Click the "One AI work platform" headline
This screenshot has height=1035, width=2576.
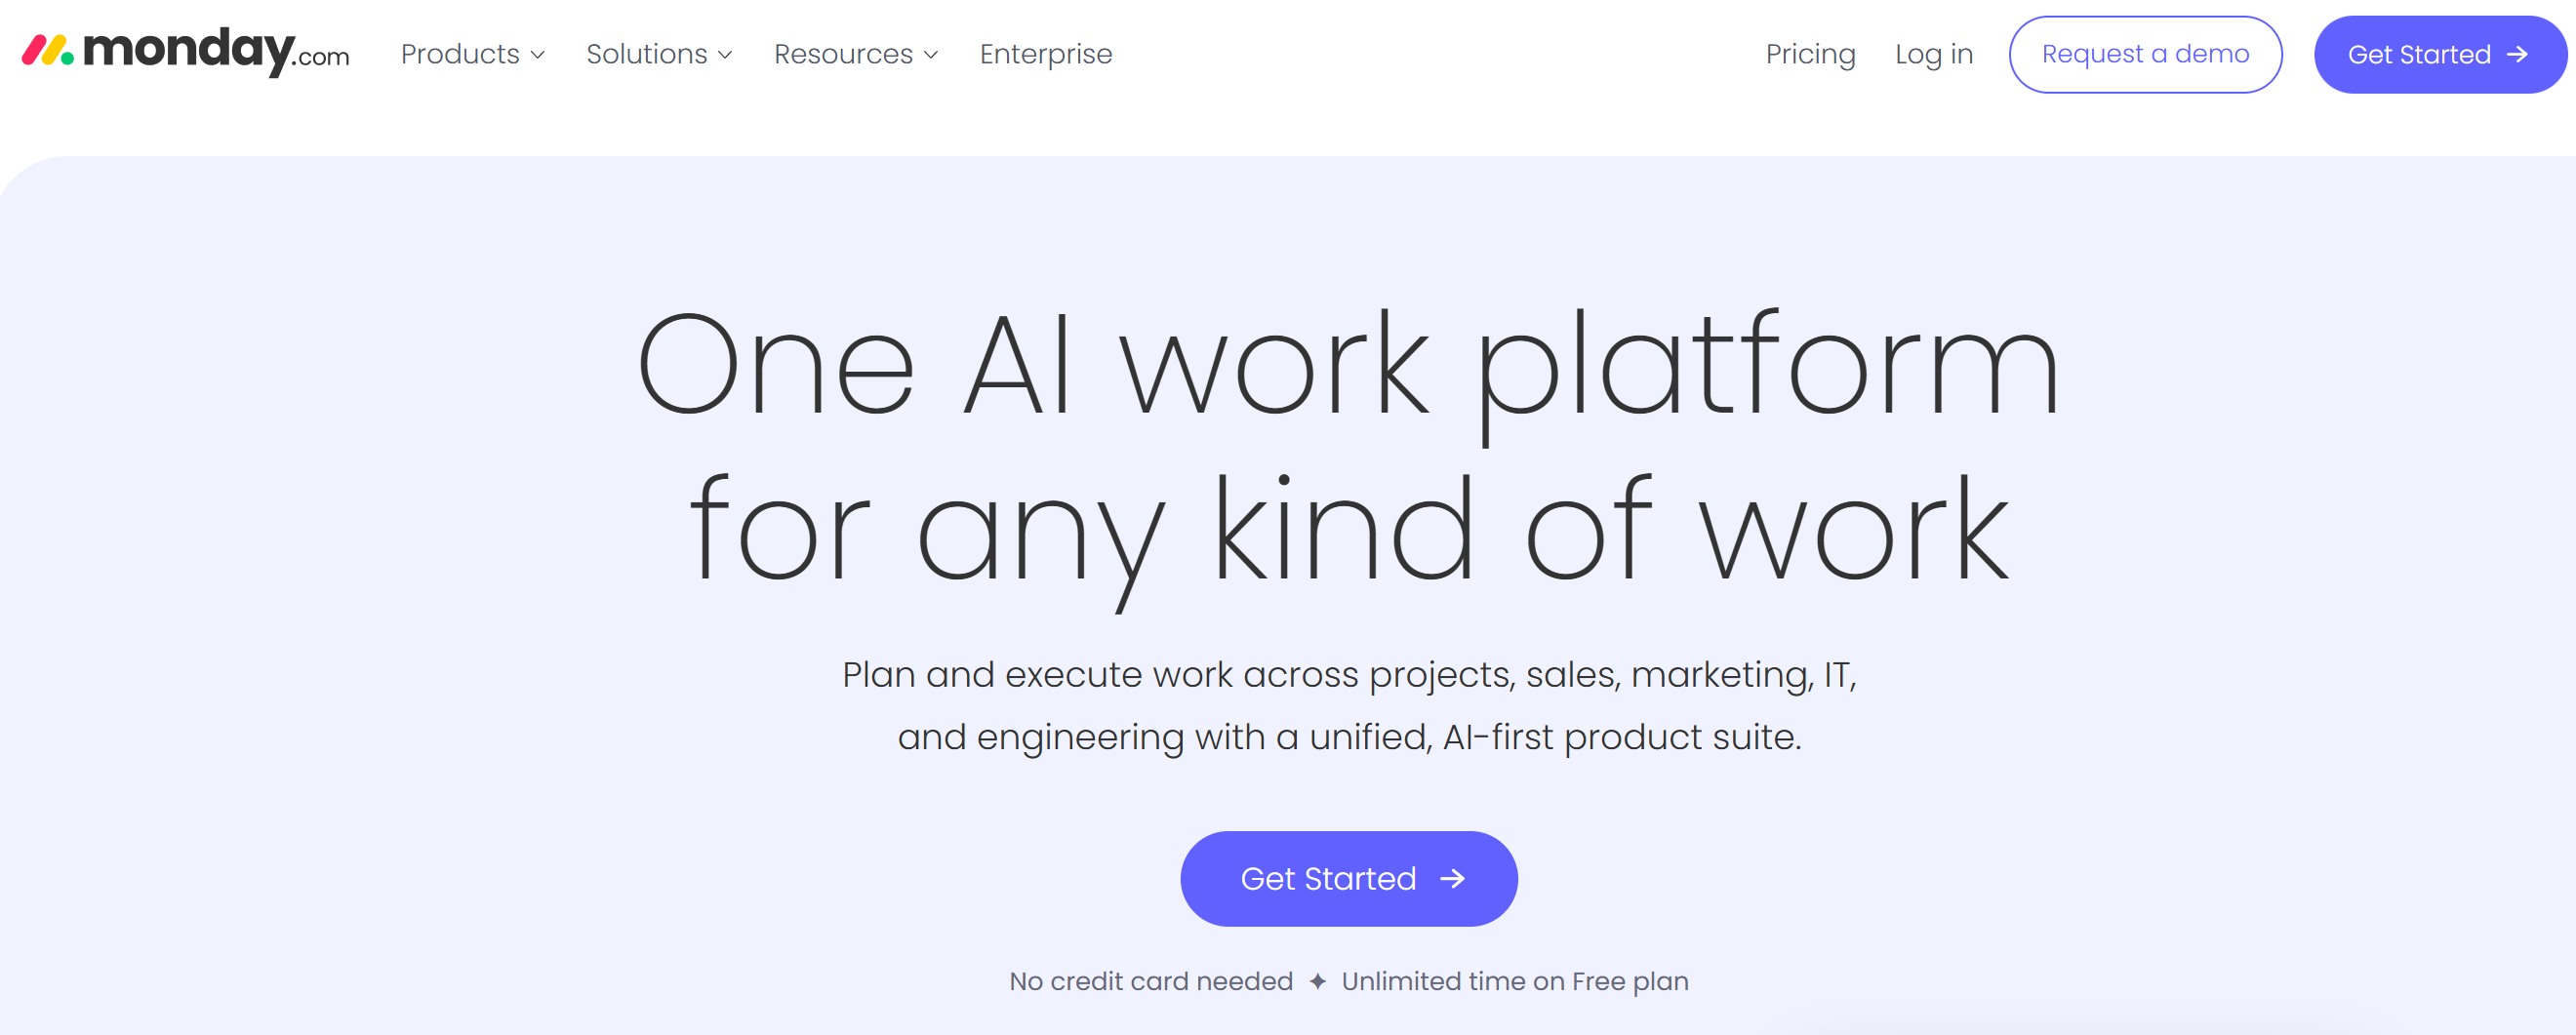coord(1348,365)
